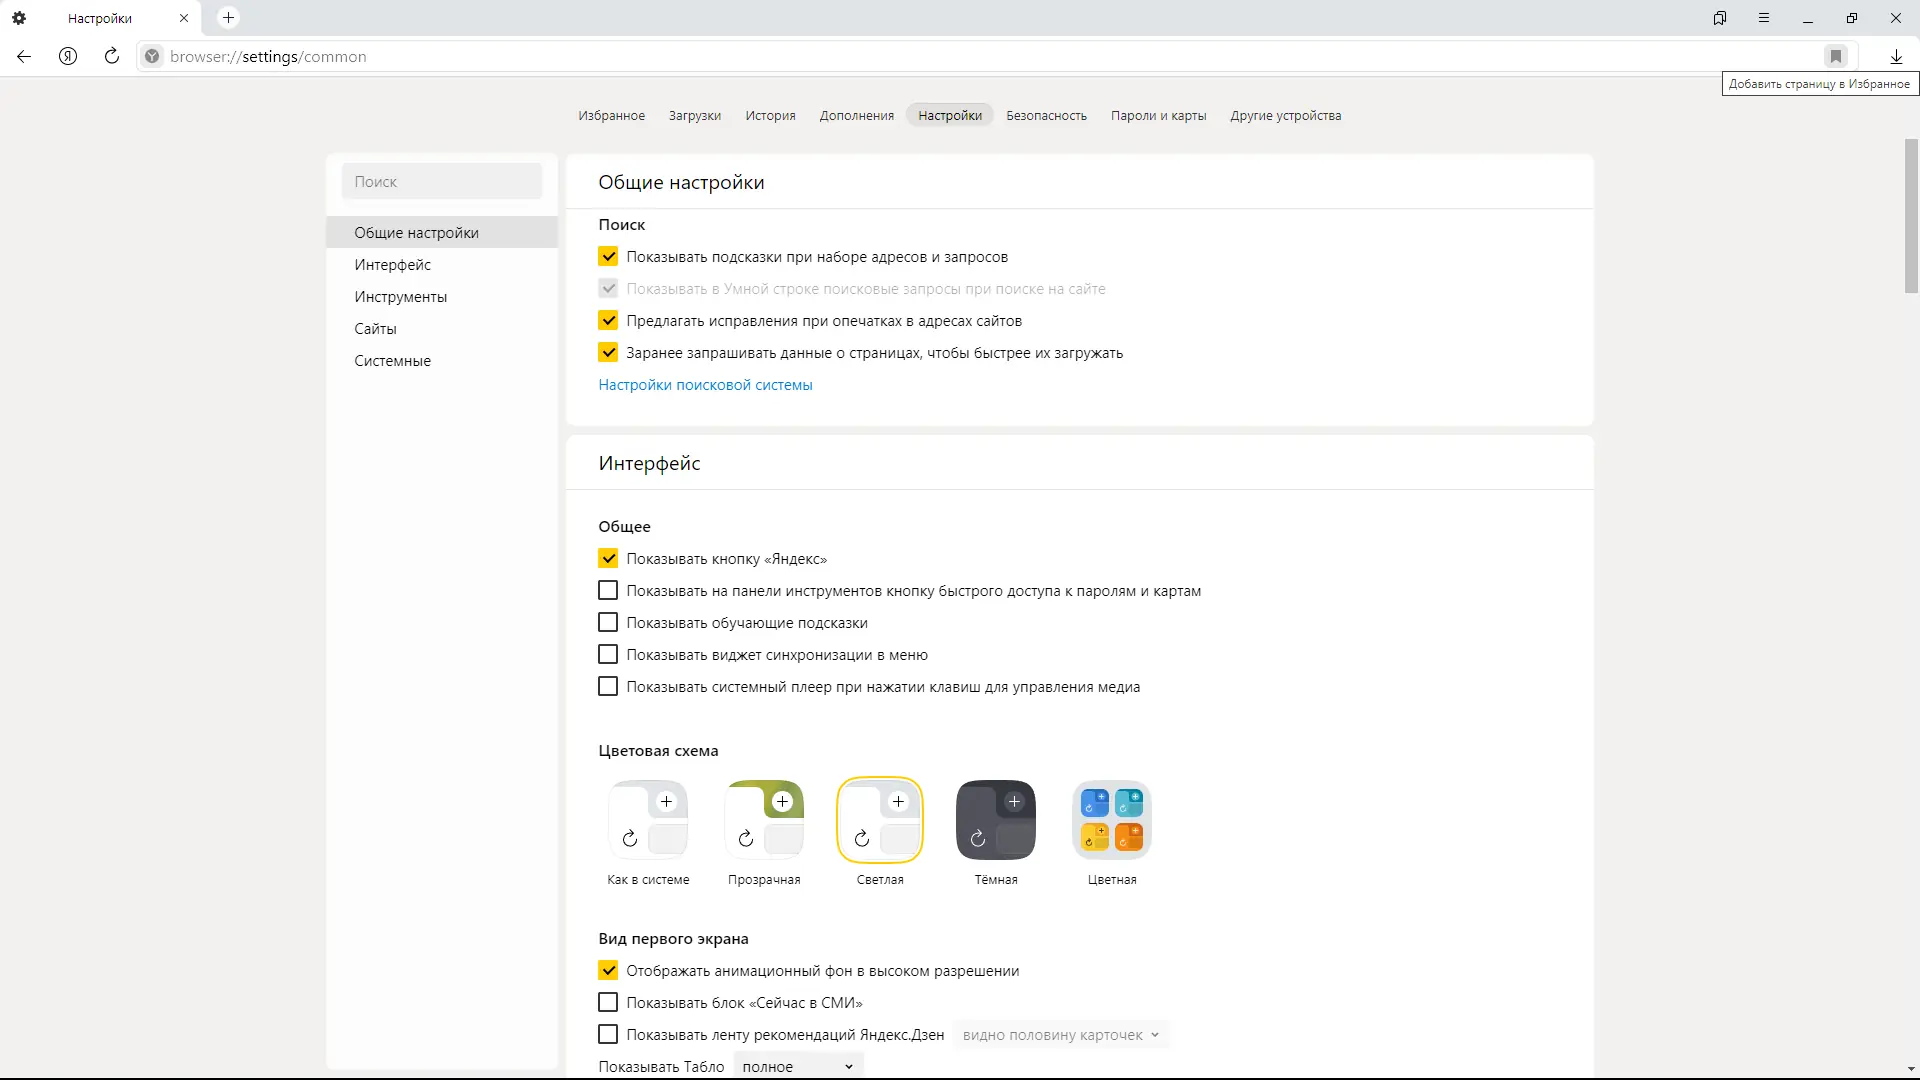Select the Тёмная color scheme
Viewport: 1920px width, 1080px height.
tap(996, 820)
